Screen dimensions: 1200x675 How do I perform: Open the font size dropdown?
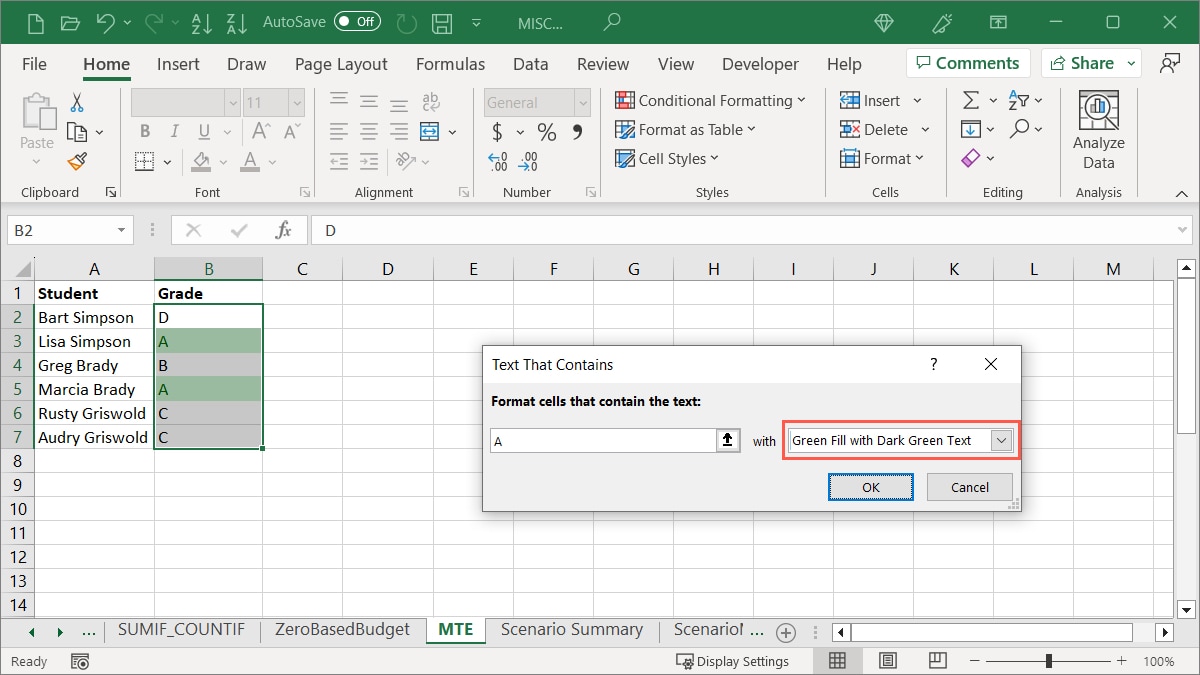pos(295,102)
